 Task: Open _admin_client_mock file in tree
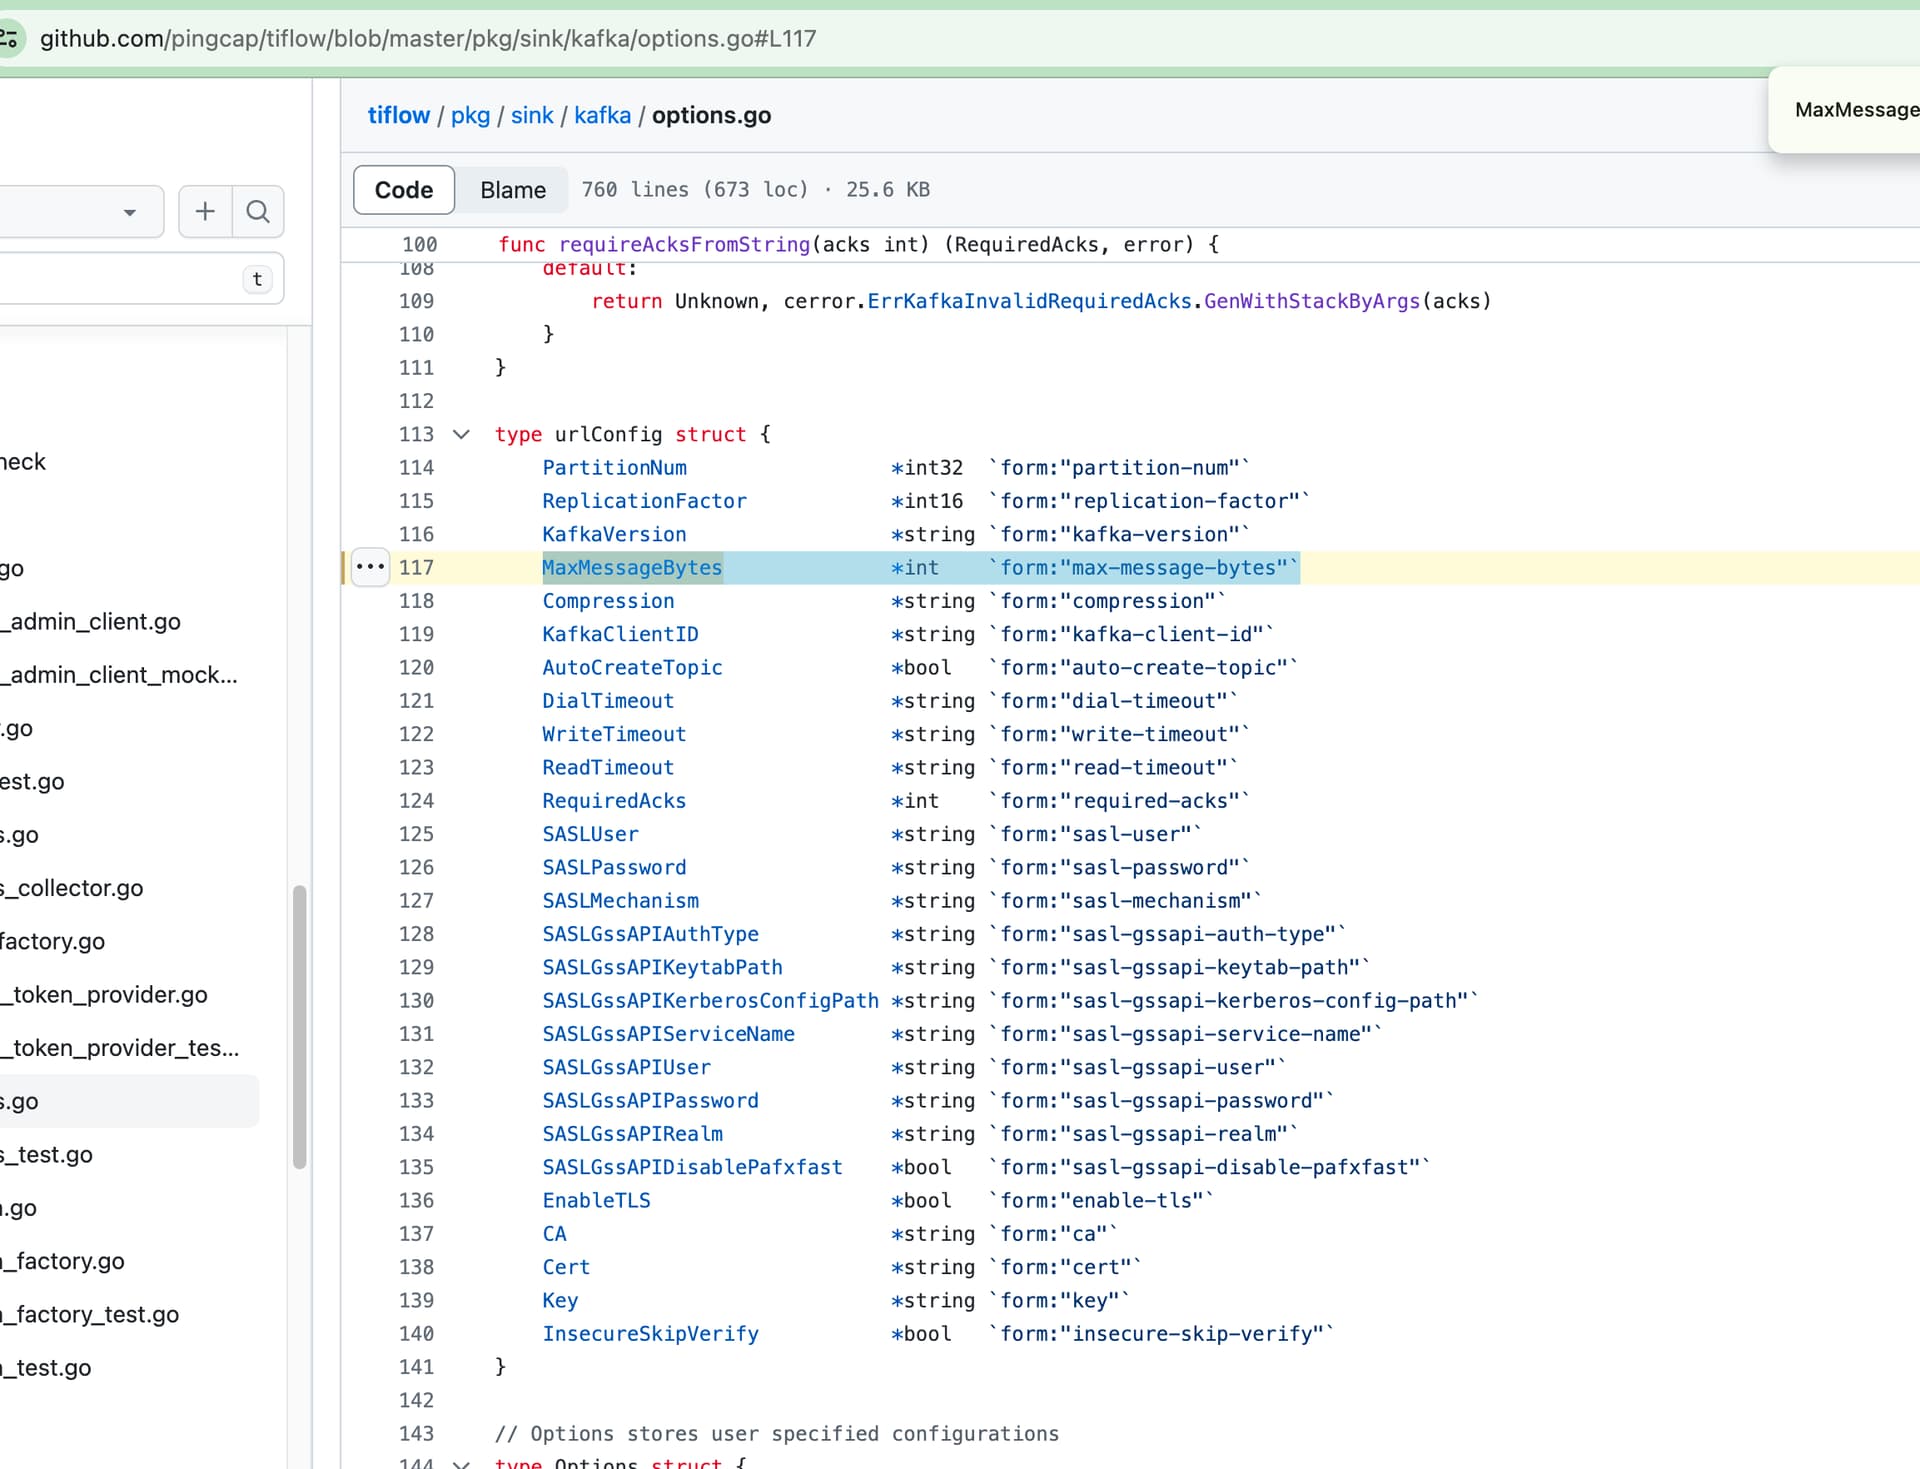[x=118, y=675]
